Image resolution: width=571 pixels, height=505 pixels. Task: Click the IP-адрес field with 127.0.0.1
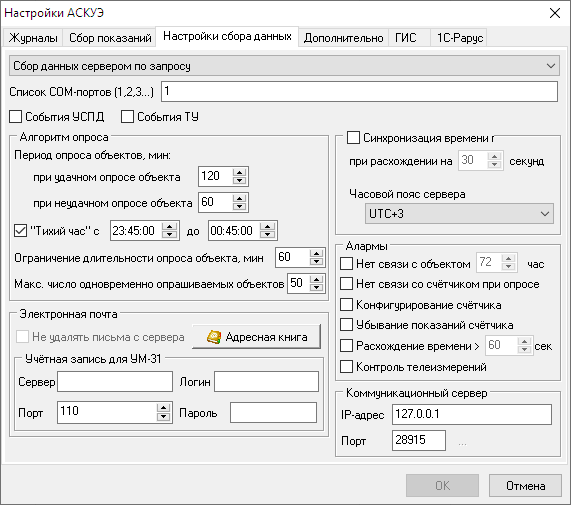tap(472, 414)
